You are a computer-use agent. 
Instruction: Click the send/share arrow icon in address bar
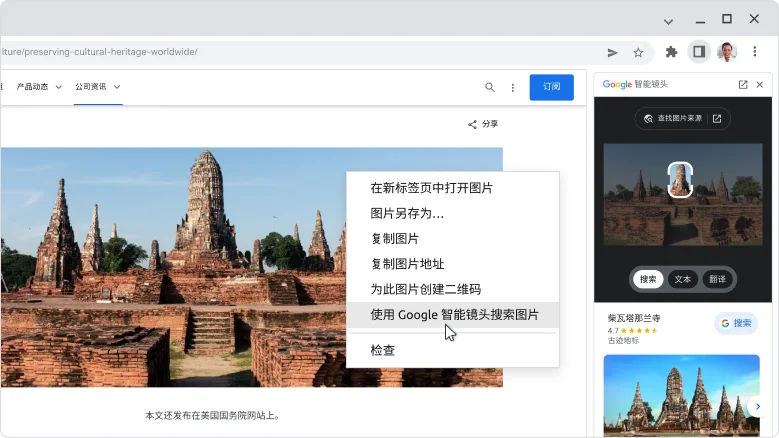pos(613,53)
